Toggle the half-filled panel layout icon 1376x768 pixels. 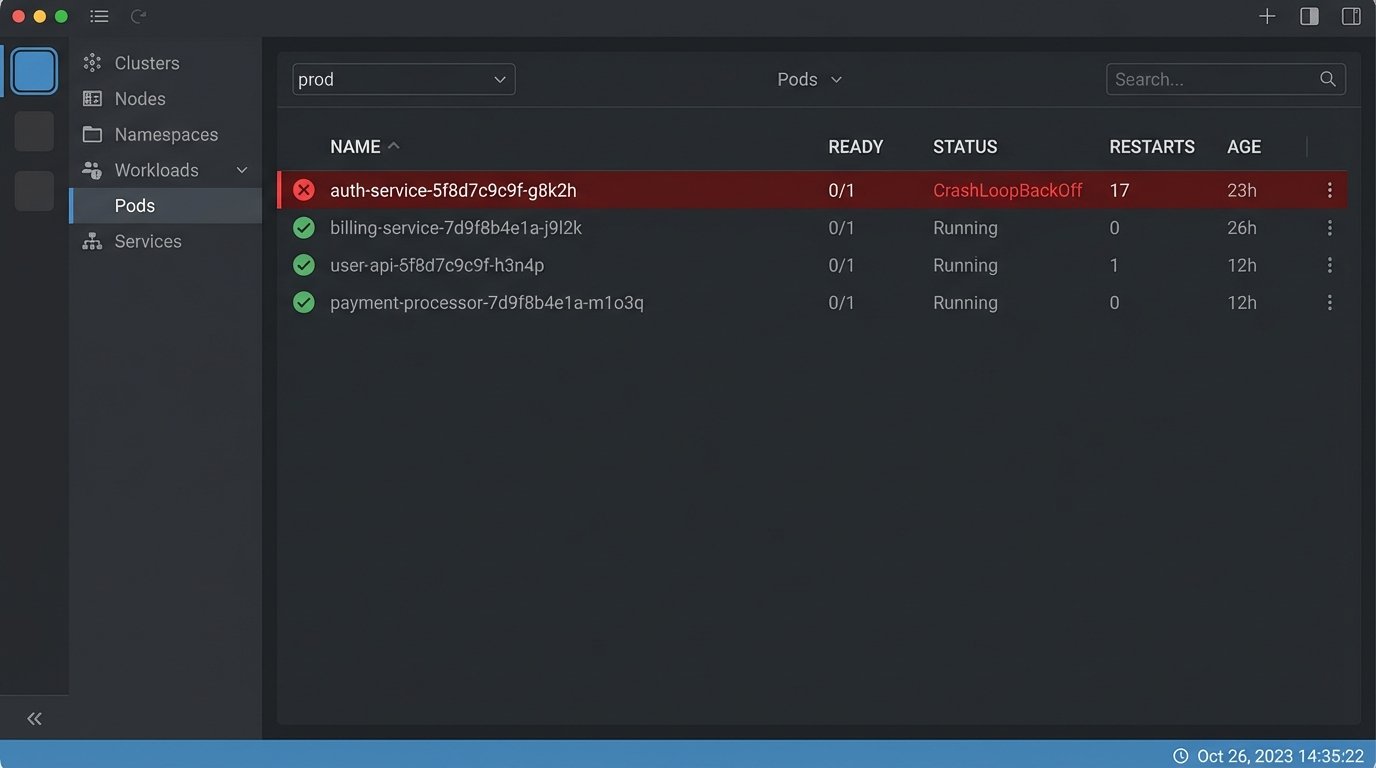click(x=1309, y=16)
